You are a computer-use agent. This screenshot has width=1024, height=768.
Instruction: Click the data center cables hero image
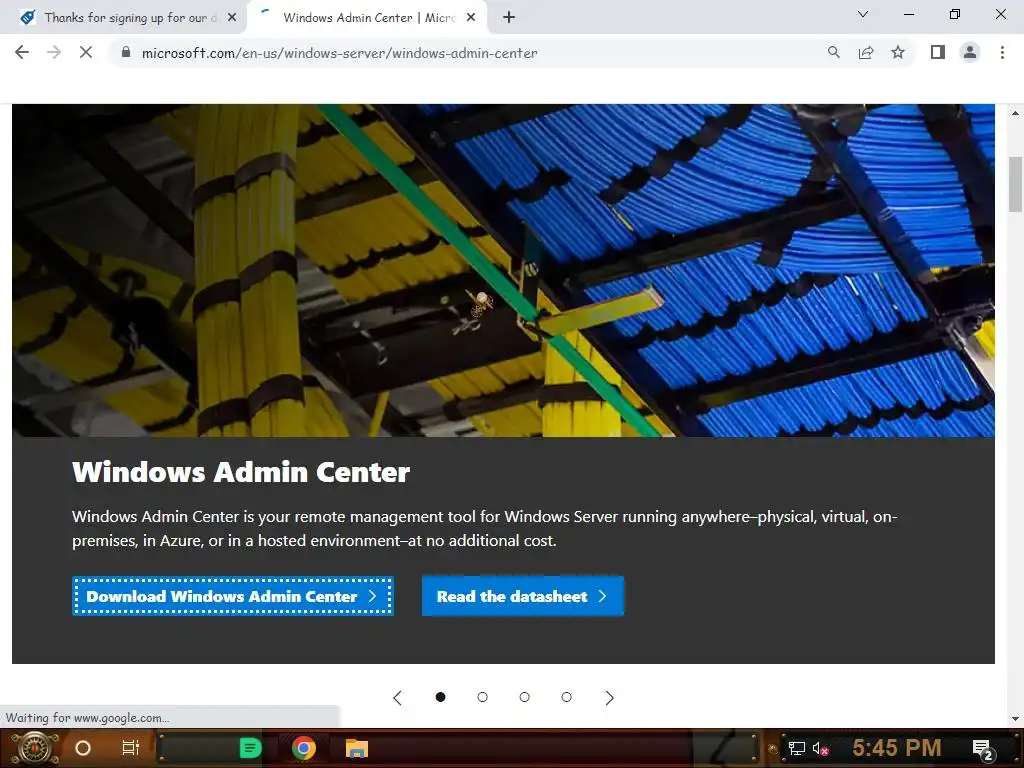click(503, 270)
